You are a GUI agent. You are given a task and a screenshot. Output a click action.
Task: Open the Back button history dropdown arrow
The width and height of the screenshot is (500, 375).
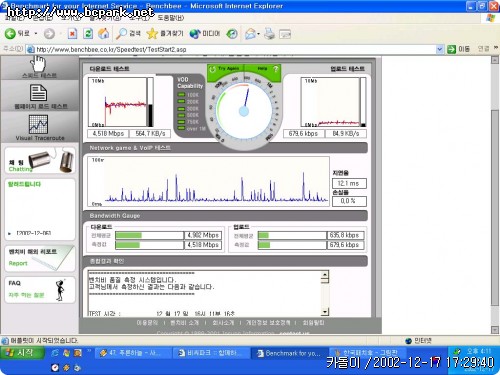(36, 34)
